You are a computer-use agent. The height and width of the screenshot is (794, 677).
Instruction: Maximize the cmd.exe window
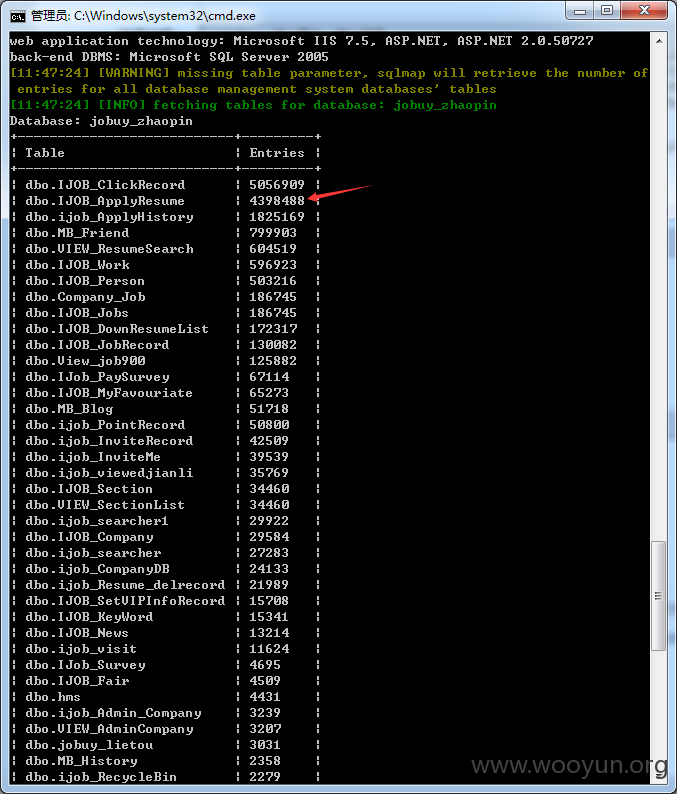pyautogui.click(x=607, y=11)
